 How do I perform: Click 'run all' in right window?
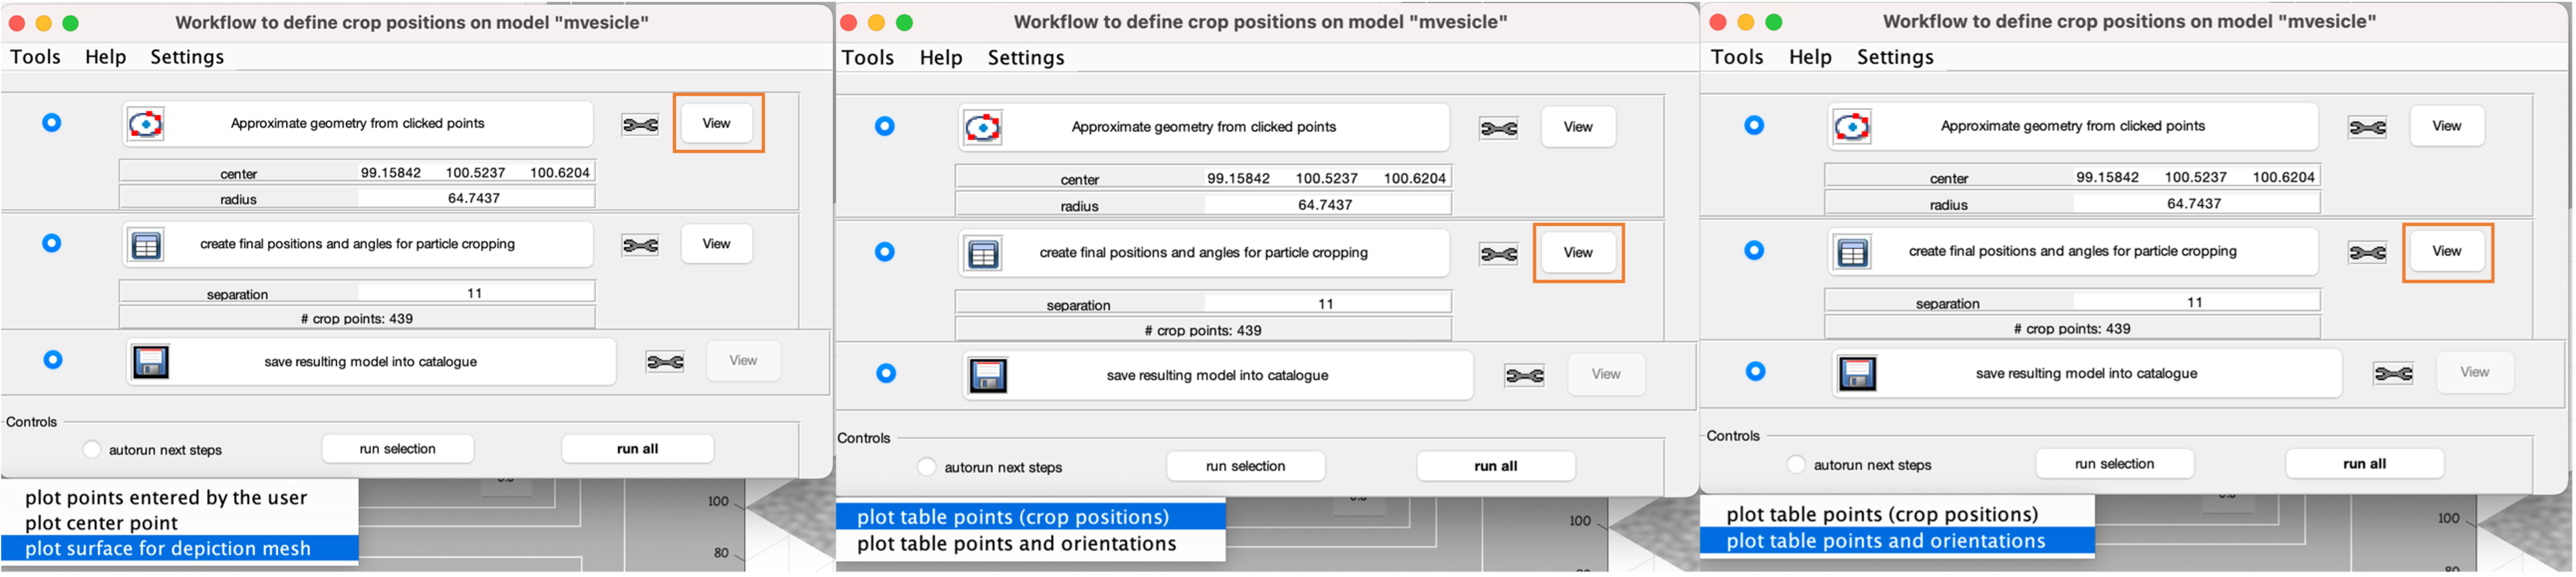(2365, 465)
